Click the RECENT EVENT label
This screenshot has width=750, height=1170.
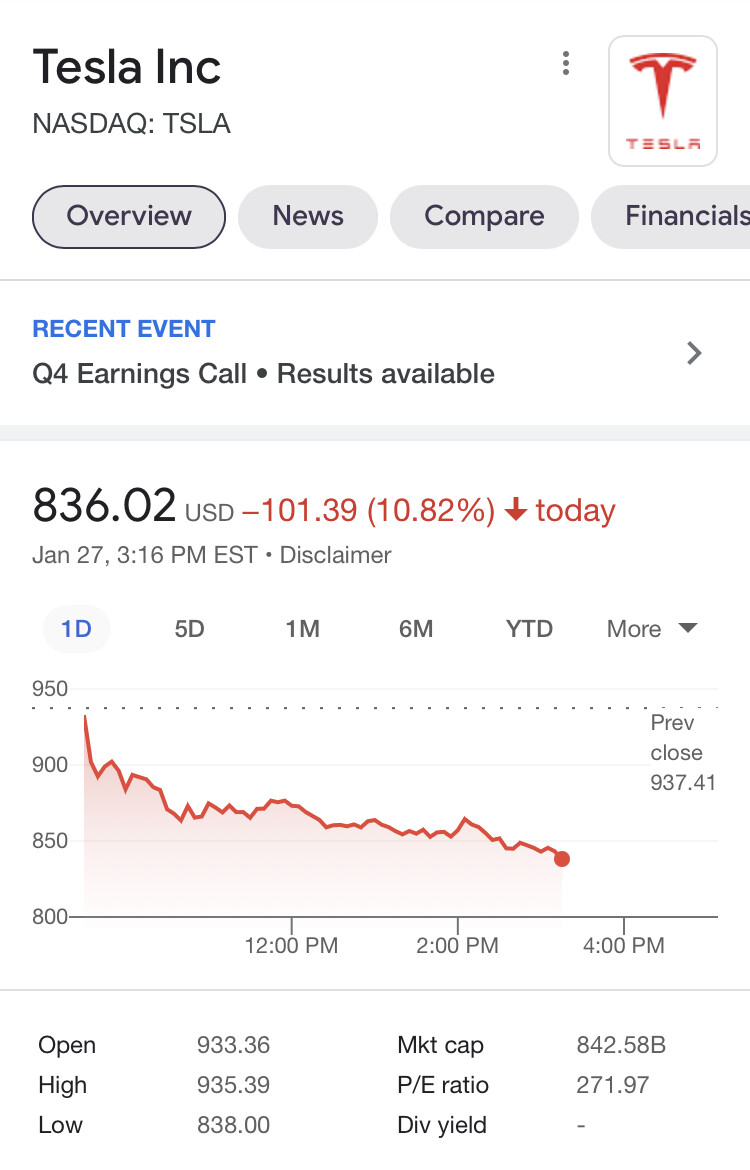(x=124, y=329)
